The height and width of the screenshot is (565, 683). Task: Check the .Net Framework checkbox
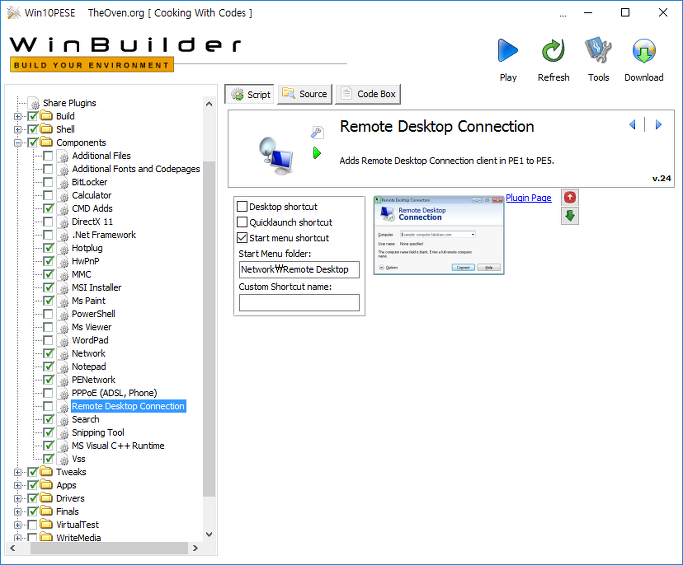pos(48,235)
